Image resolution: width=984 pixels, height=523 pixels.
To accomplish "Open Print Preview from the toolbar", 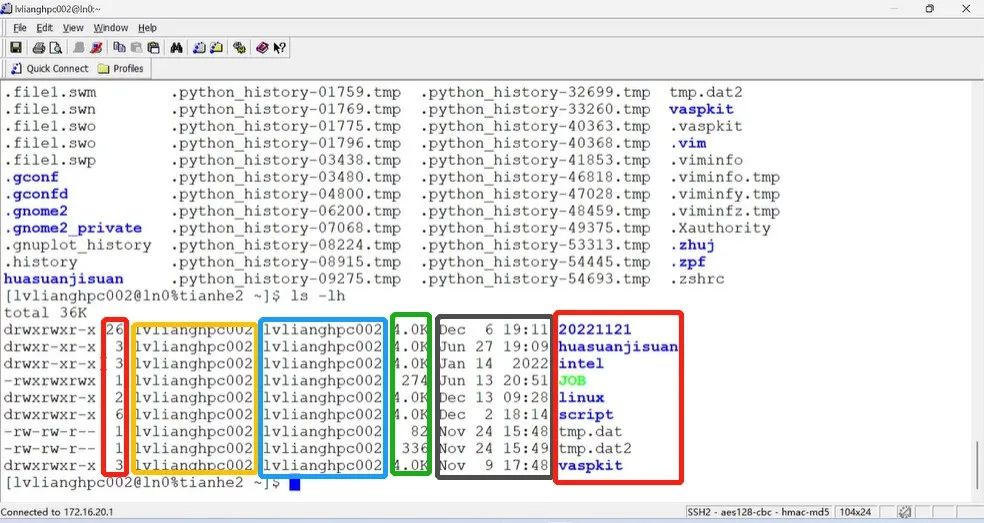I will [56, 48].
